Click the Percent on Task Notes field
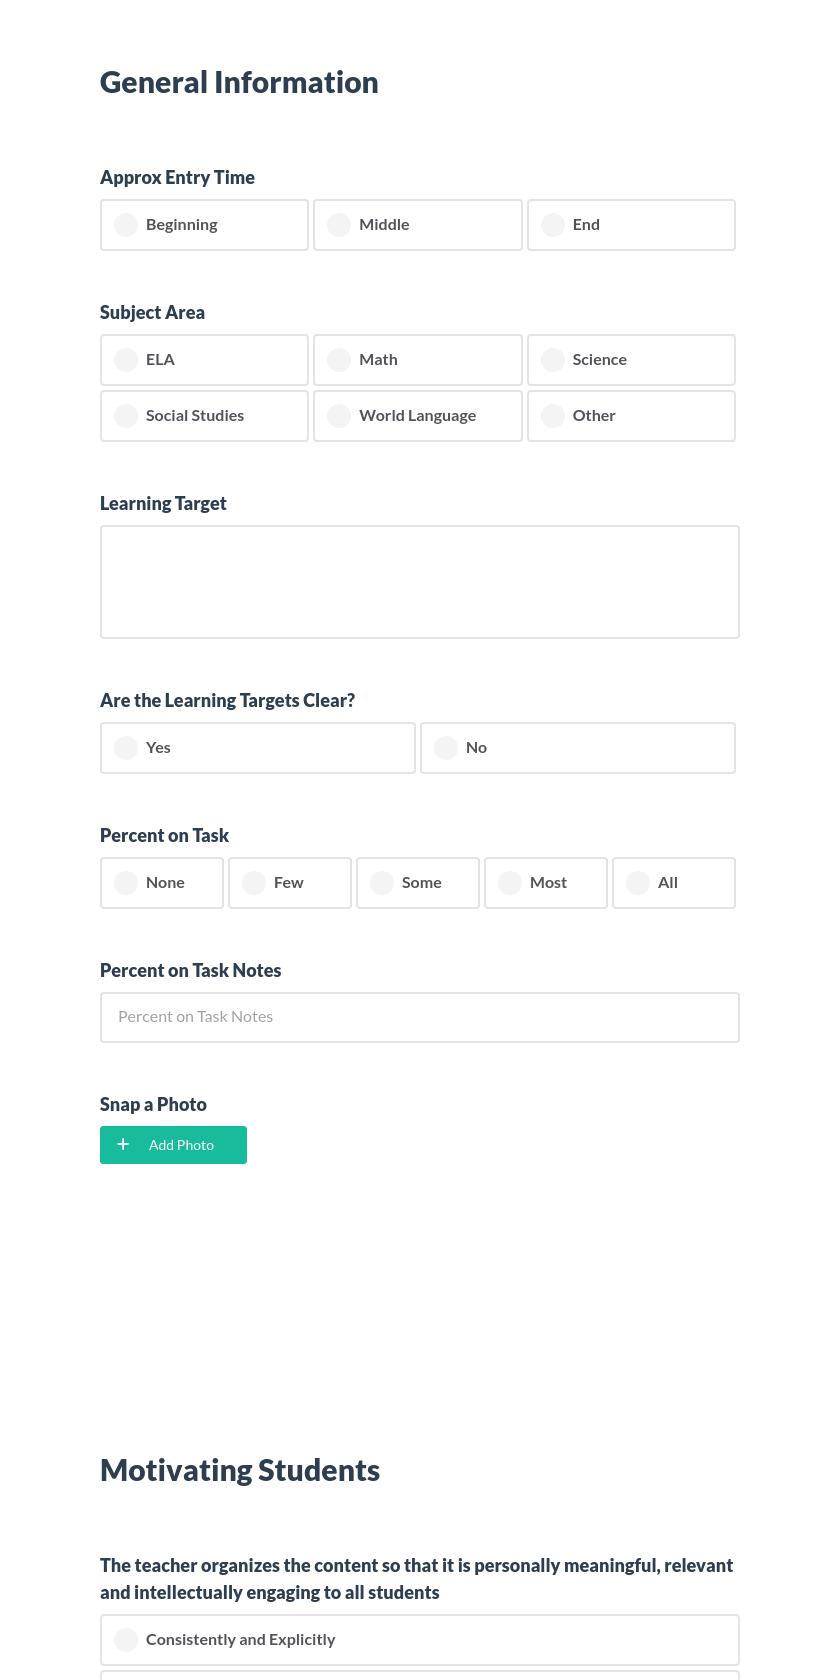 tap(419, 1017)
